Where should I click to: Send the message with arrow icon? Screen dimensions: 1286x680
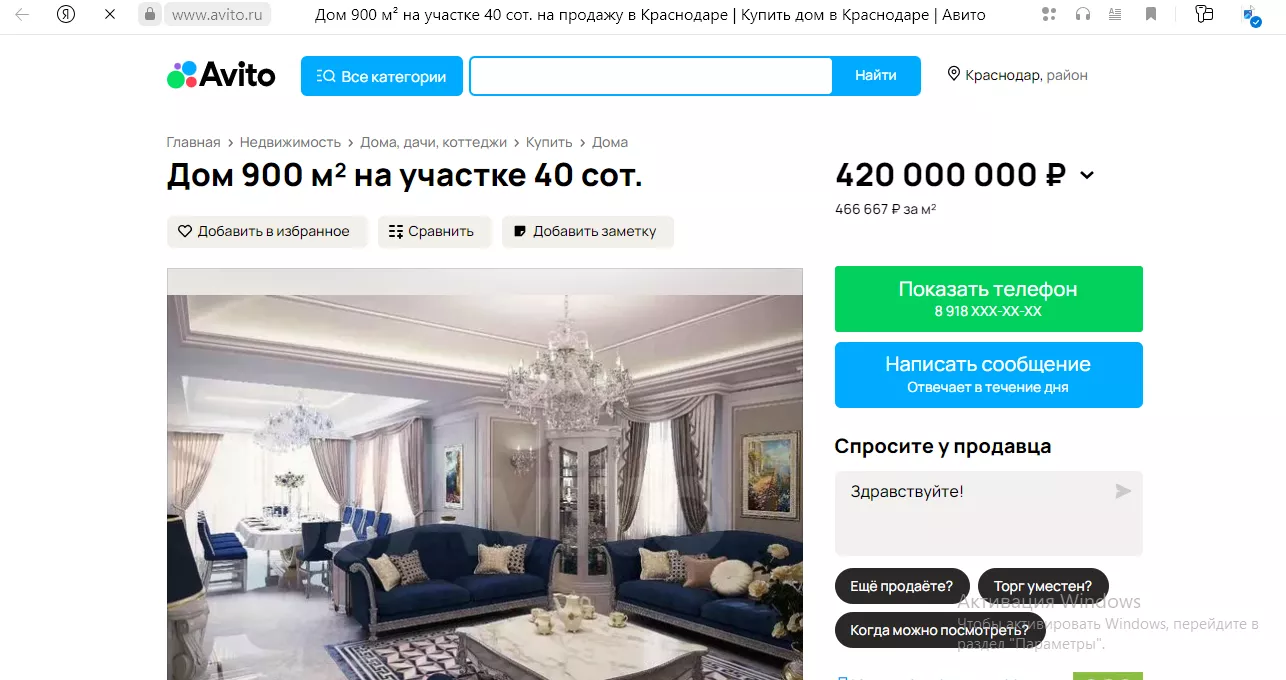point(1123,491)
